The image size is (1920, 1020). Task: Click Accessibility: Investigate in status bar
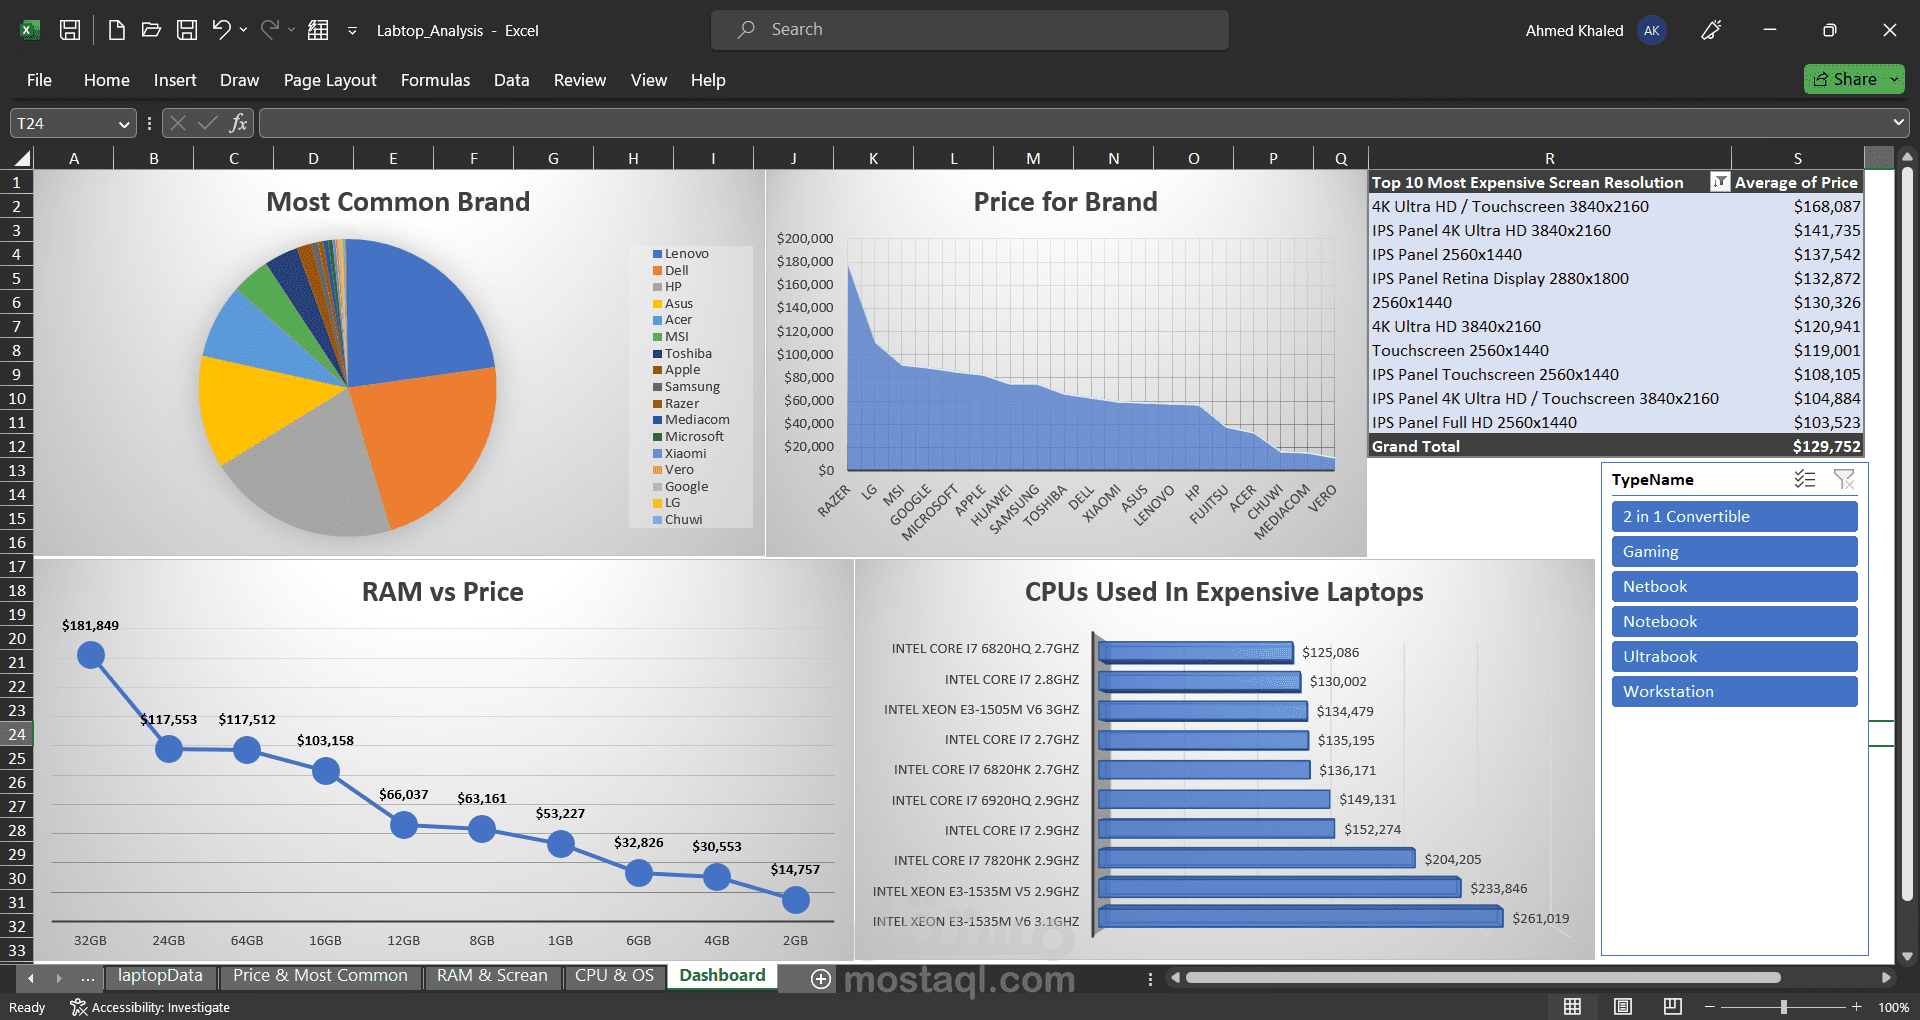(150, 1007)
